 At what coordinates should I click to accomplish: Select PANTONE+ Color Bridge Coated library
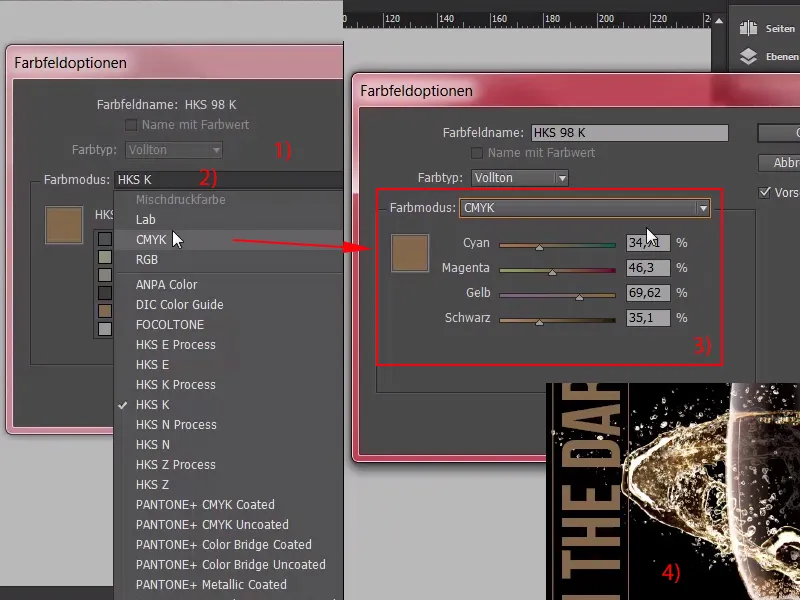tap(223, 545)
